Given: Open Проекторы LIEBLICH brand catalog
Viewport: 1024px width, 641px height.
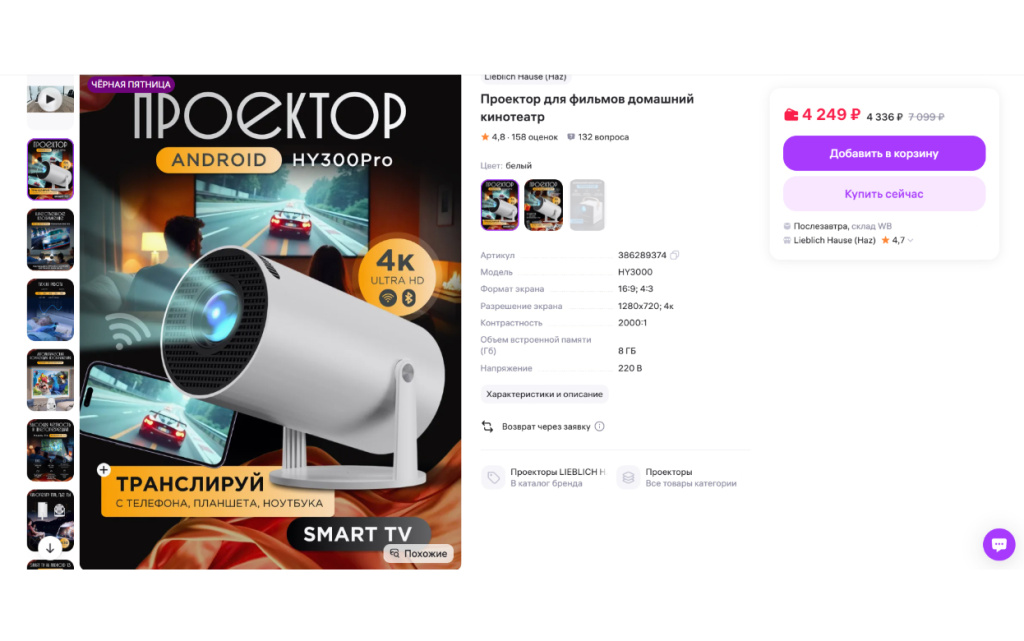Looking at the screenshot, I should (x=544, y=477).
